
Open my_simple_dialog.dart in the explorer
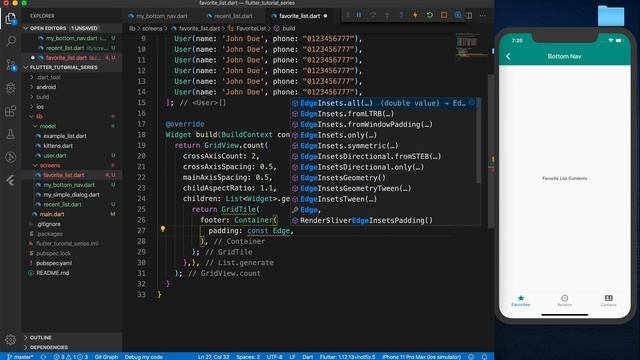tap(71, 195)
